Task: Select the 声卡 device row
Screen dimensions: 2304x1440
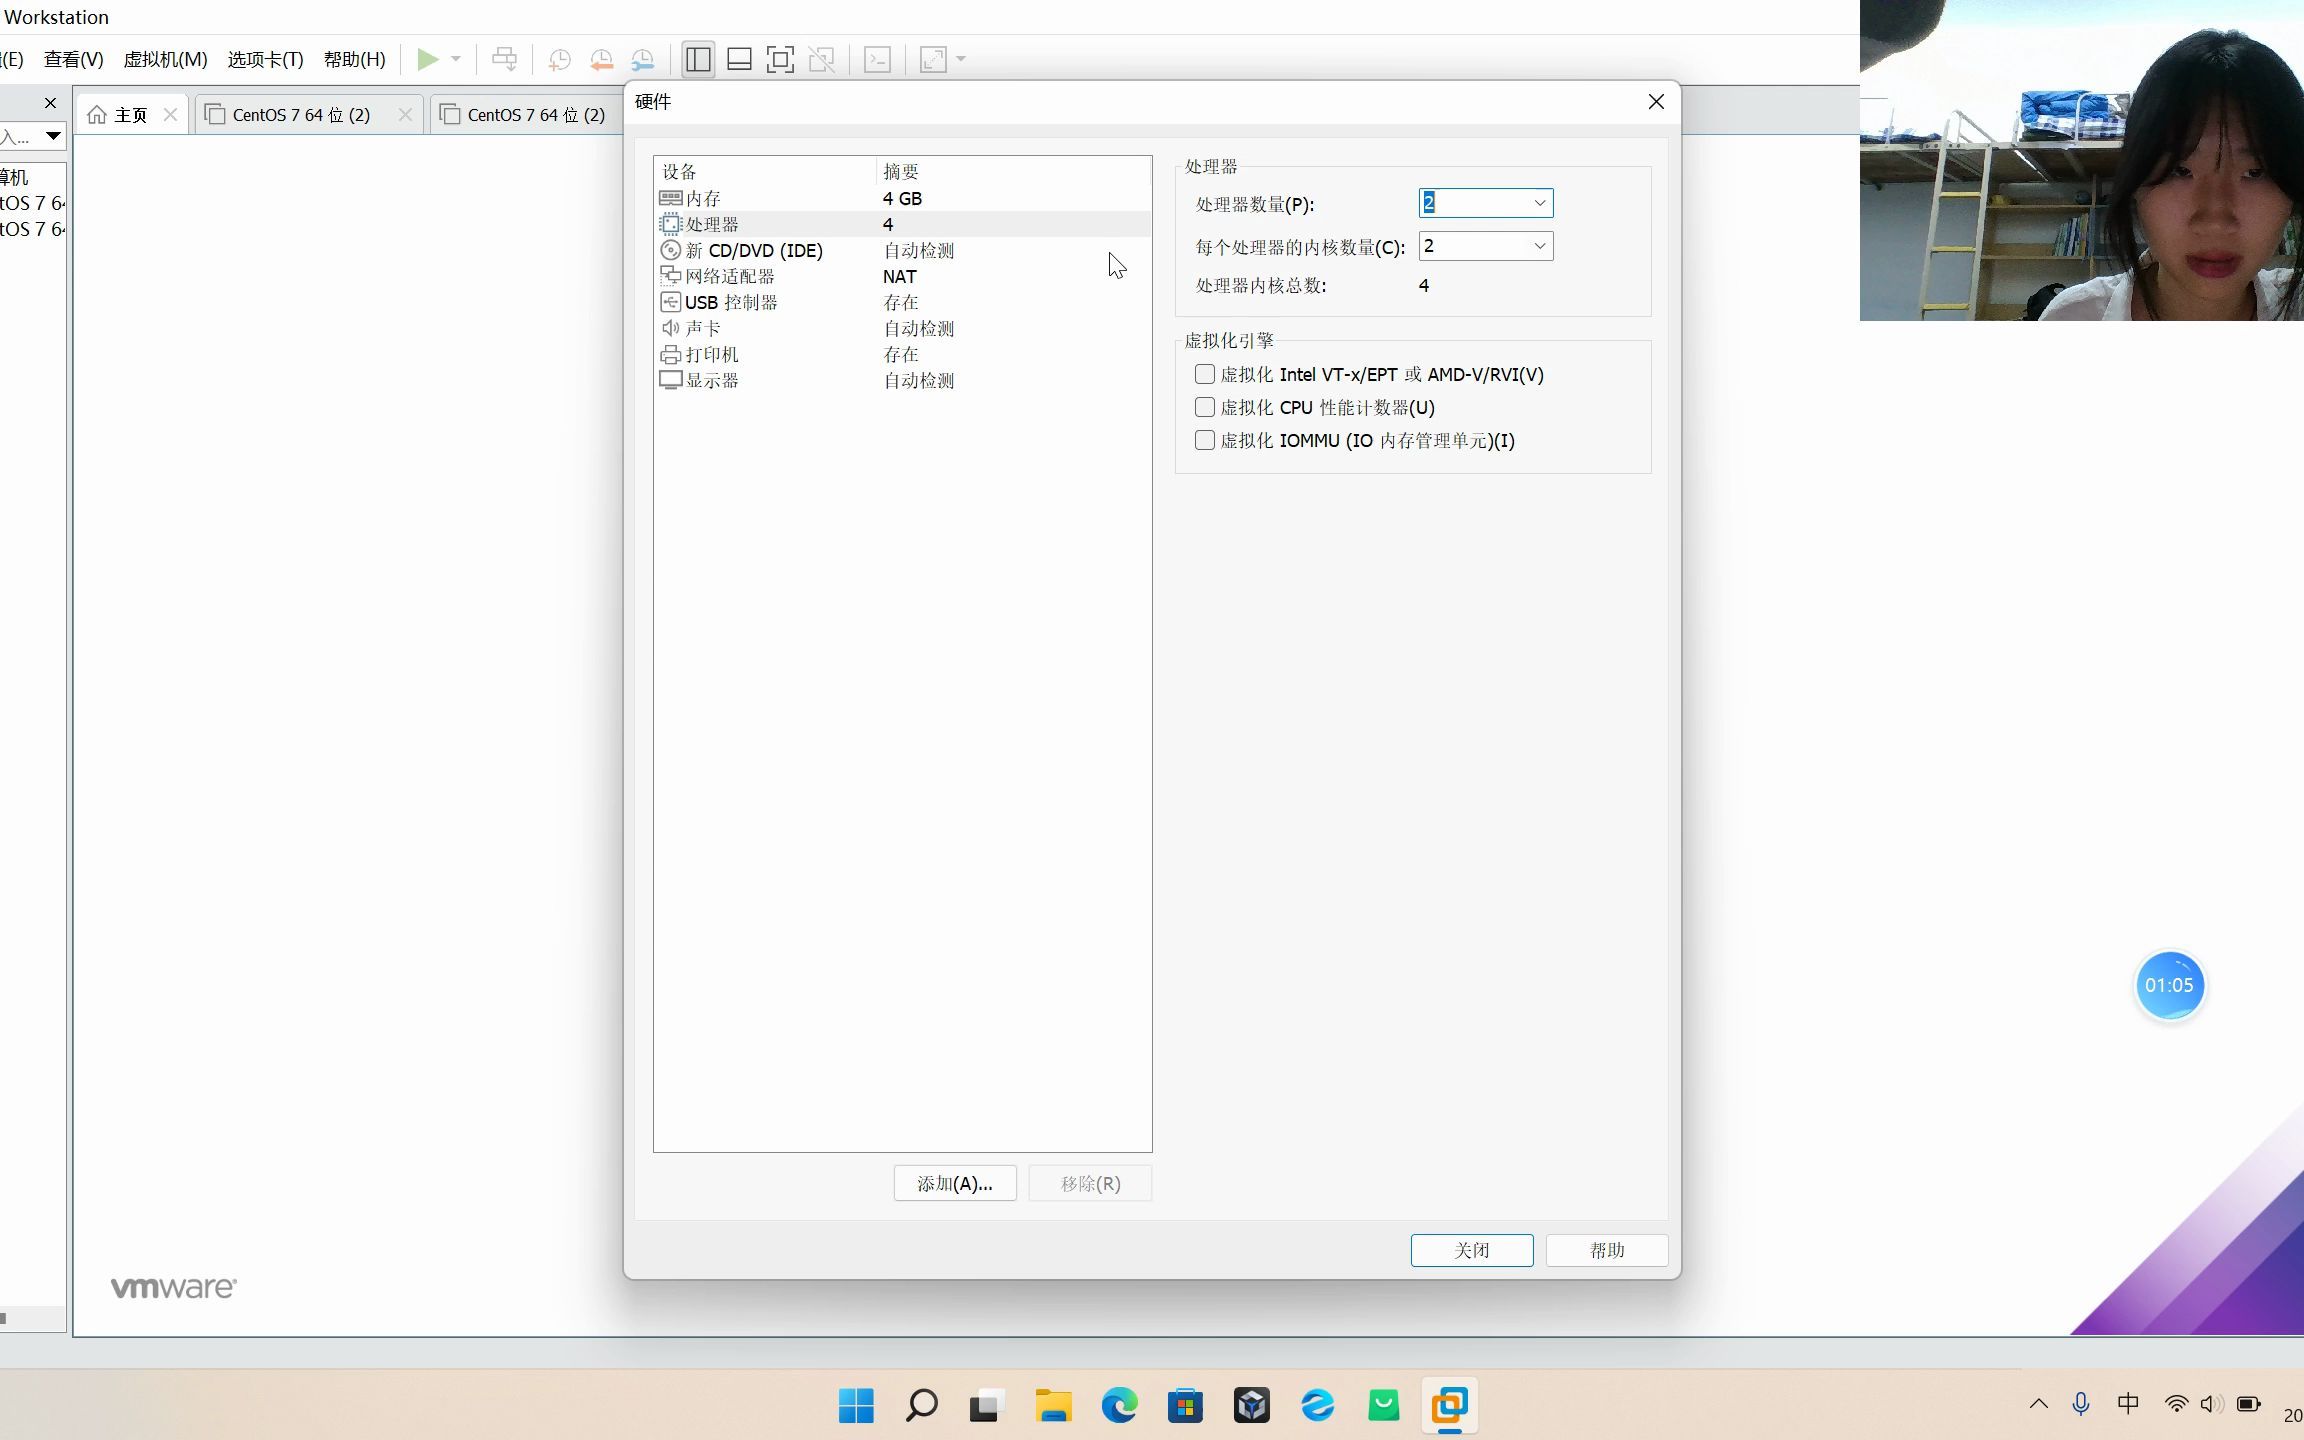Action: 902,328
